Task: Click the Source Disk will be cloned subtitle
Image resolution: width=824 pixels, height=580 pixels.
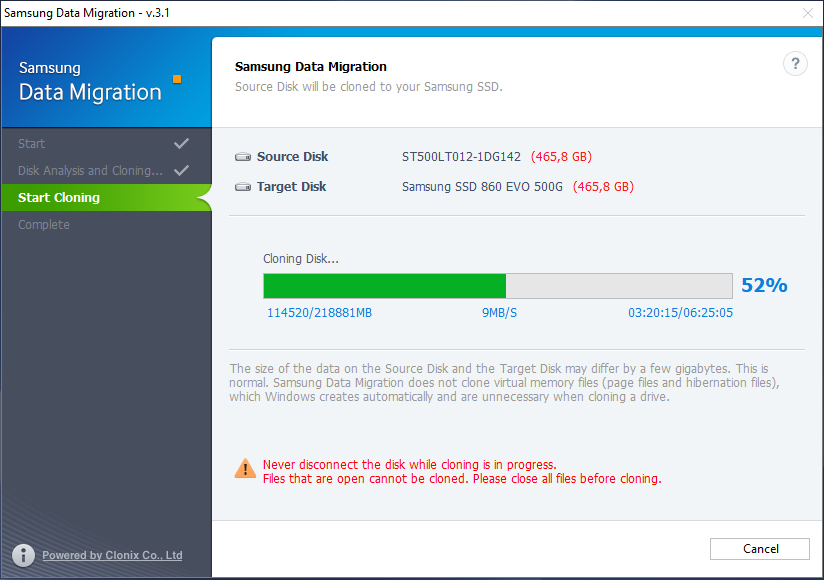Action: click(x=369, y=87)
